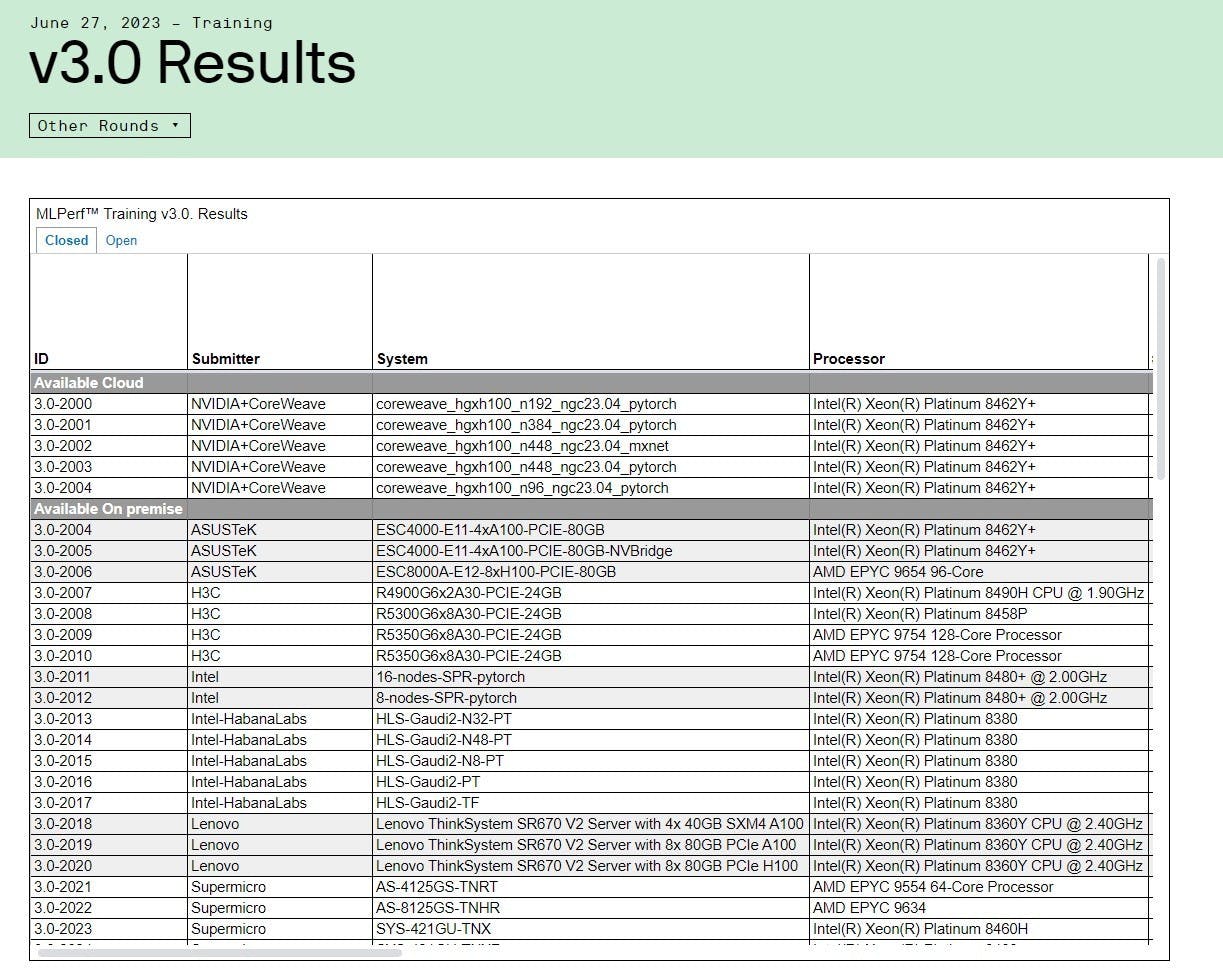The height and width of the screenshot is (978, 1223).
Task: Switch to the Closed results tab
Action: (x=67, y=240)
